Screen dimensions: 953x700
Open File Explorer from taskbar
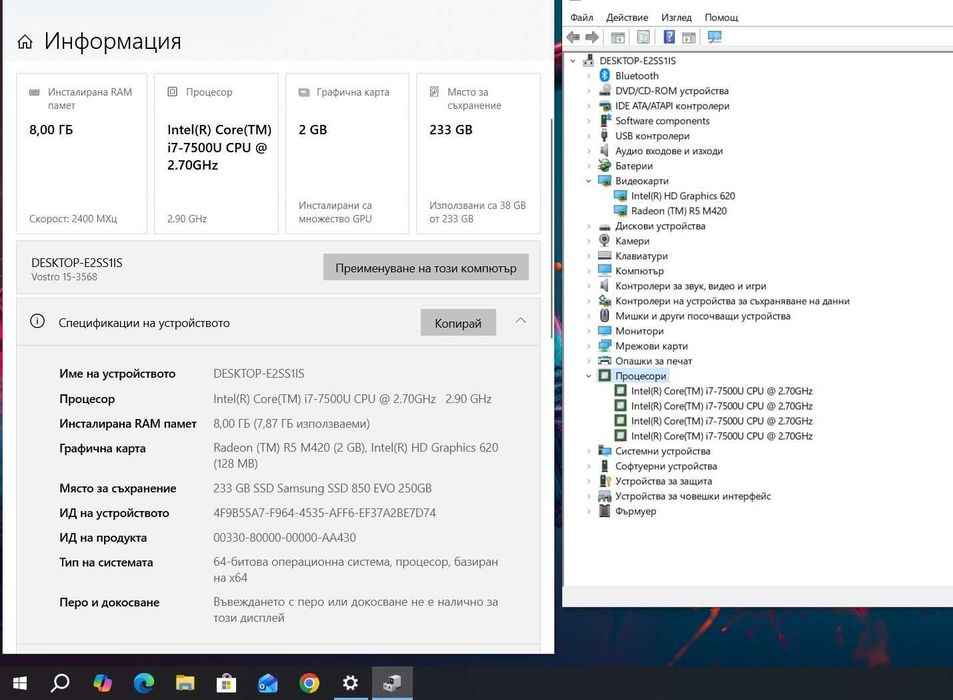185,684
